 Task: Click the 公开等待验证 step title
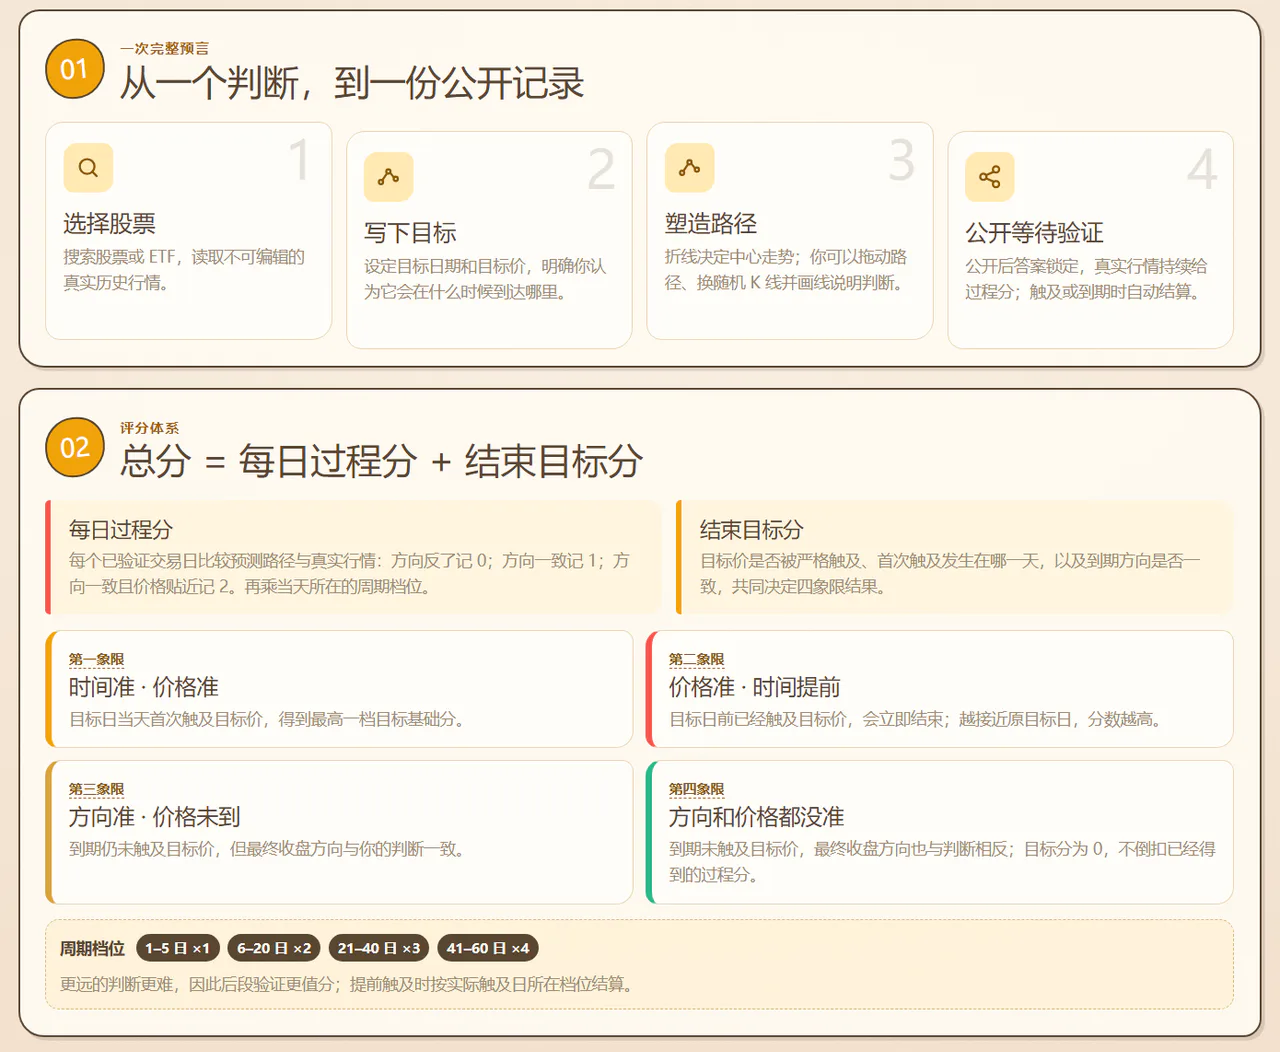pyautogui.click(x=1034, y=233)
